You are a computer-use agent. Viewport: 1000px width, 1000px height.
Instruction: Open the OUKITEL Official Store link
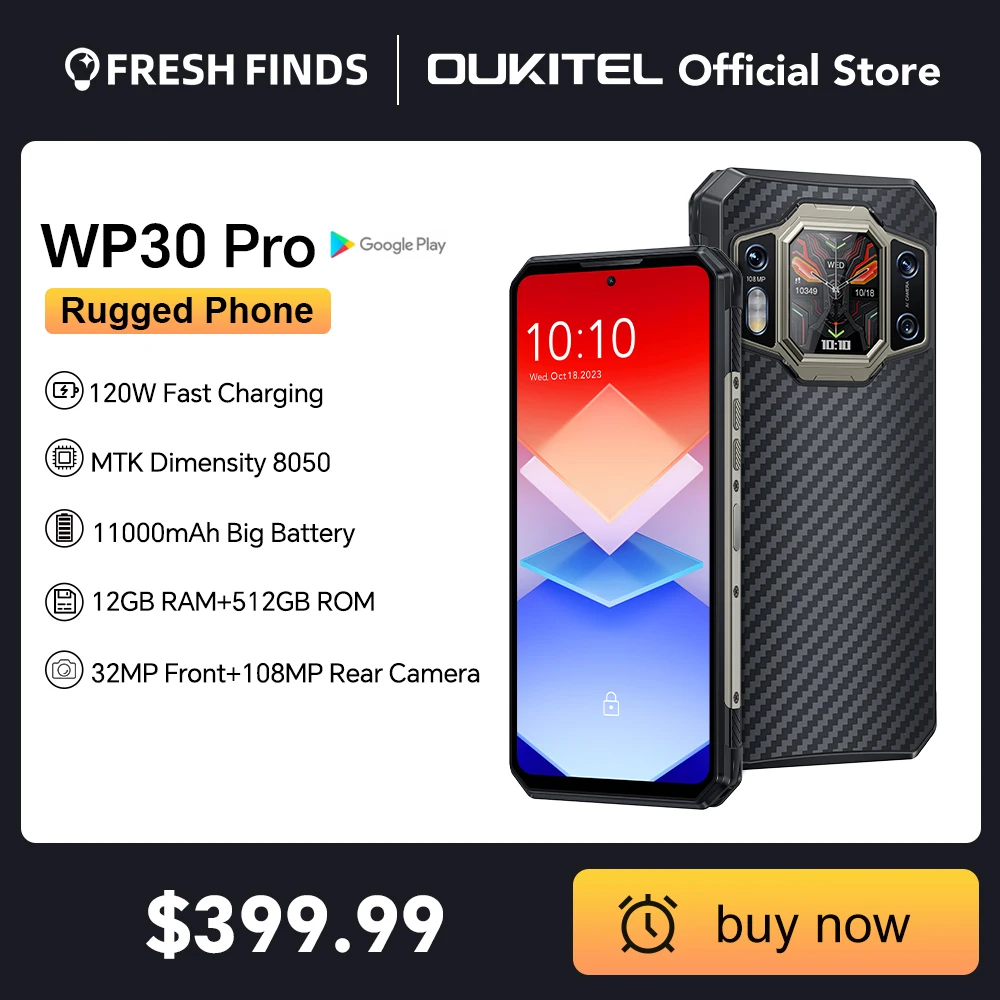coord(684,70)
